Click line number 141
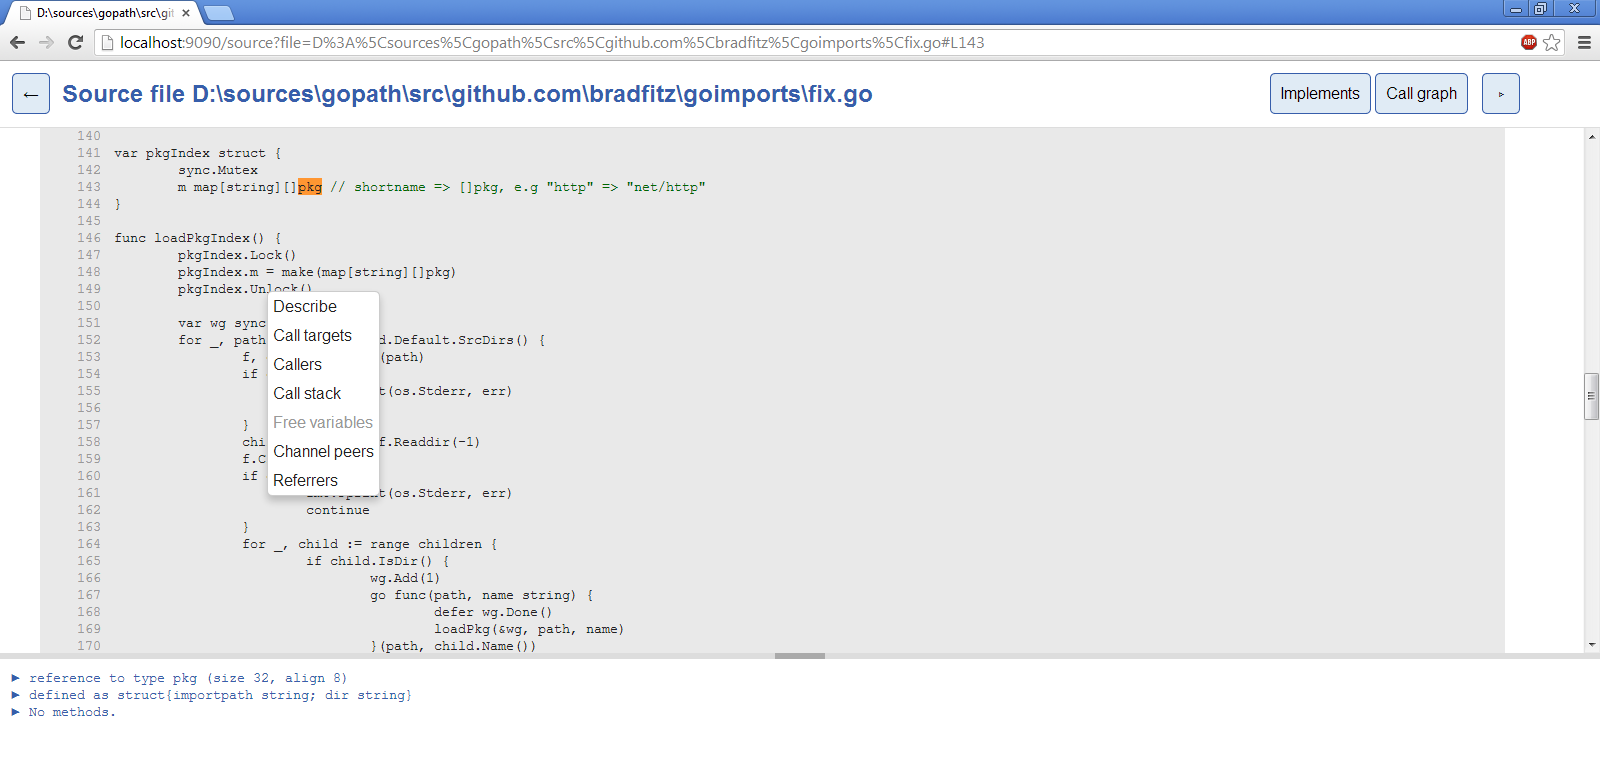1600x772 pixels. click(x=89, y=153)
